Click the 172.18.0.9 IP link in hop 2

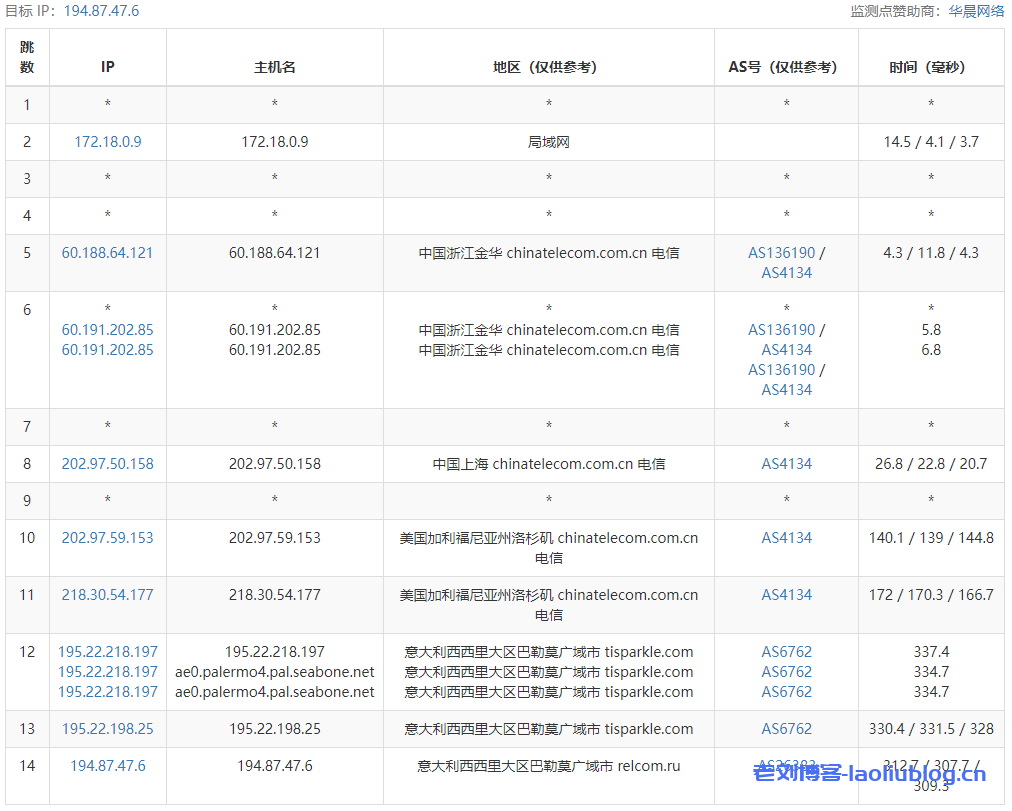[108, 142]
